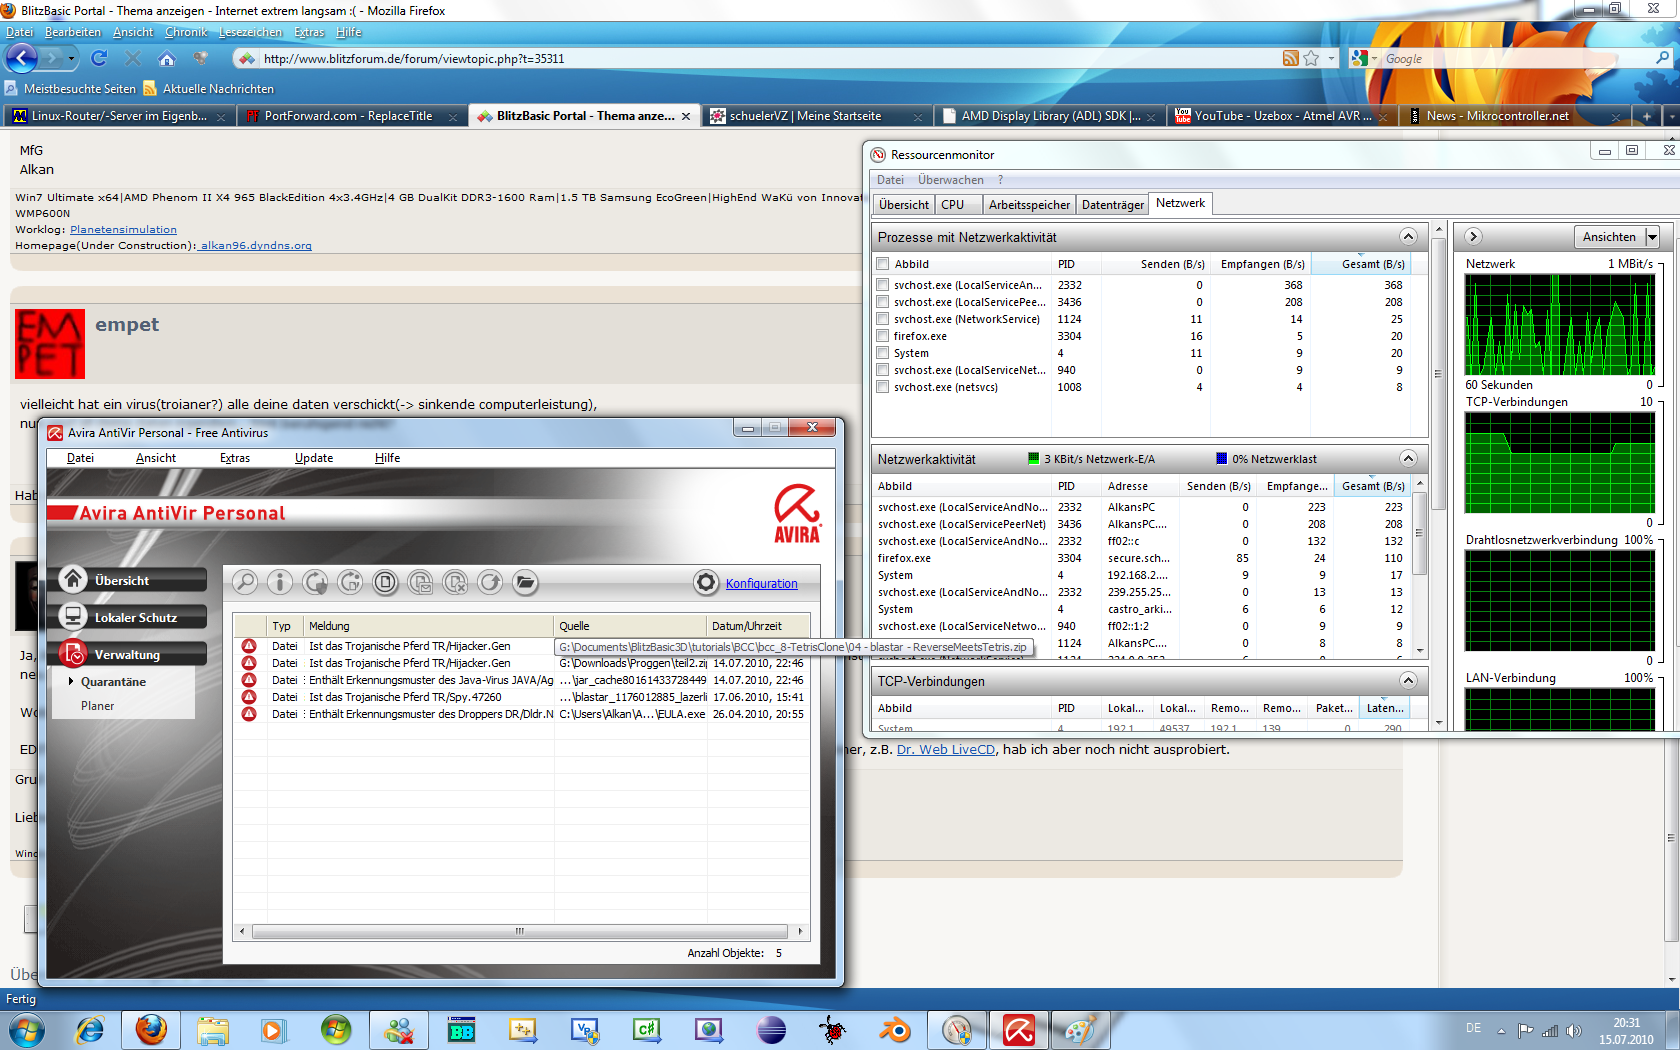This screenshot has width=1680, height=1050.
Task: Reload the page with Firefox refresh icon
Action: [x=99, y=59]
